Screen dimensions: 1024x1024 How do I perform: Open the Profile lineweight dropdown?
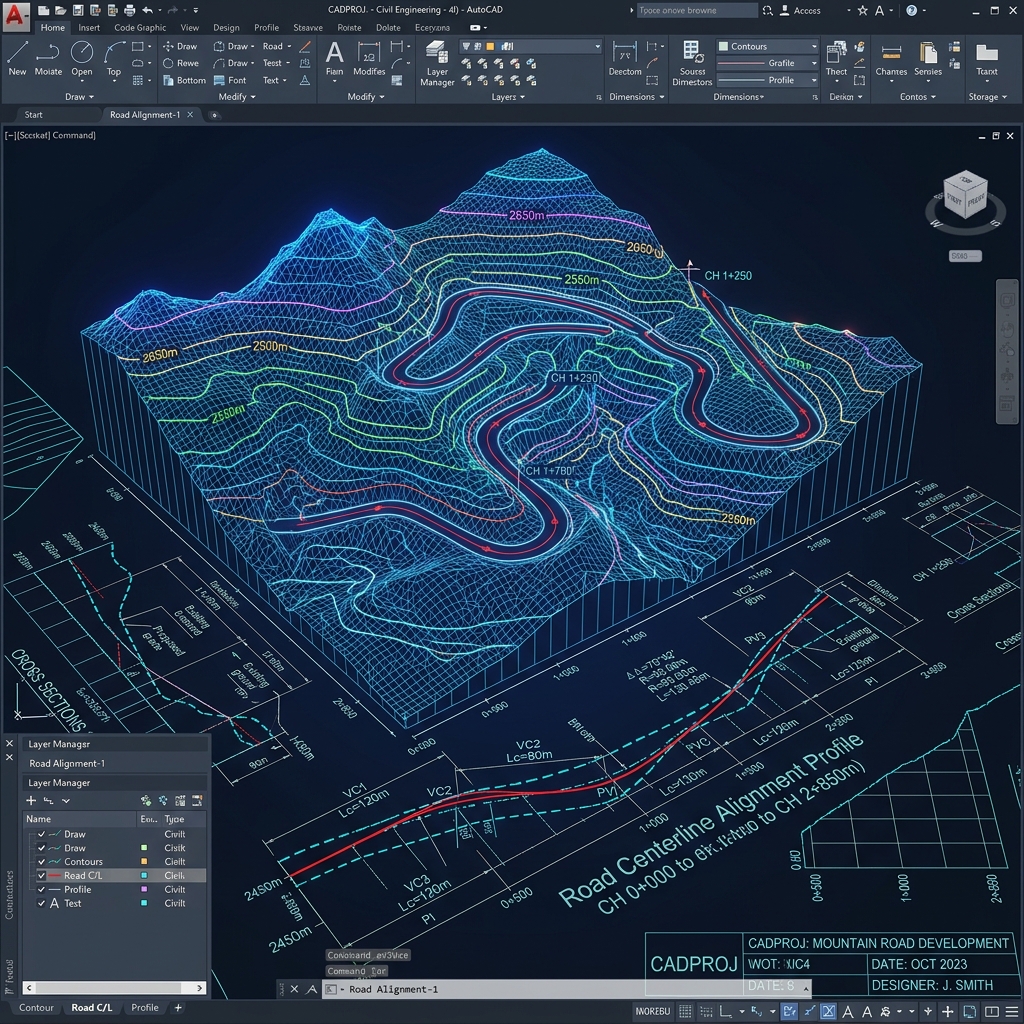point(767,80)
